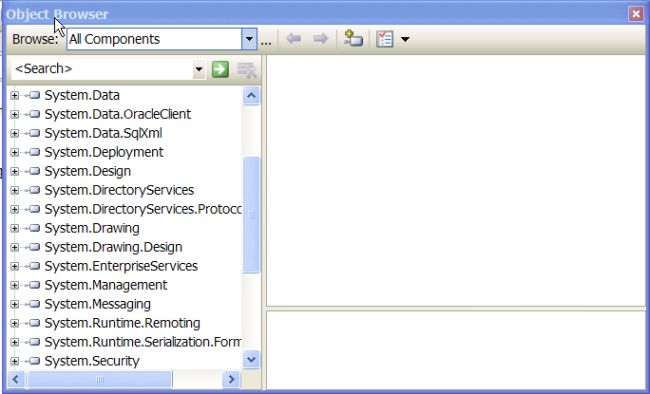Navigate back with the left arrow icon
650x394 pixels.
pos(293,39)
